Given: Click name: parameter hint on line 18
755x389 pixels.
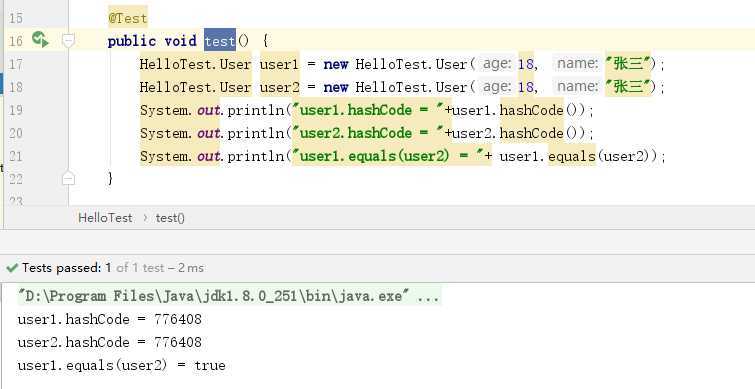Looking at the screenshot, I should pyautogui.click(x=578, y=87).
